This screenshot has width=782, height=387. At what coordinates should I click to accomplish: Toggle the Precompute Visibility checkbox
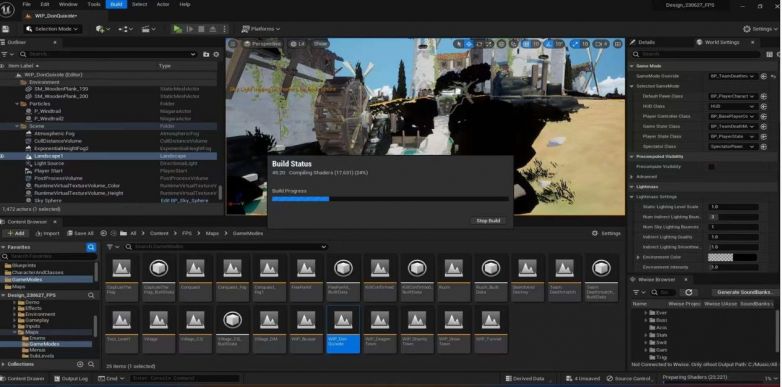coord(712,167)
